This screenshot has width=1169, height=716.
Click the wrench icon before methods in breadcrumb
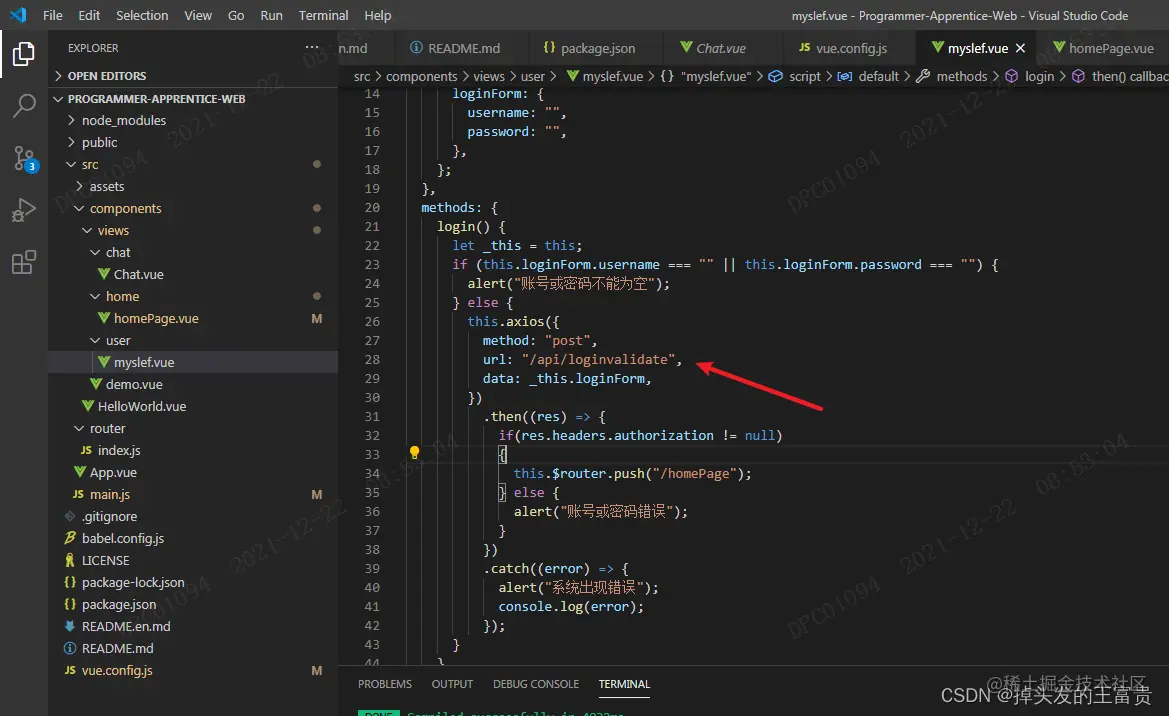point(923,76)
